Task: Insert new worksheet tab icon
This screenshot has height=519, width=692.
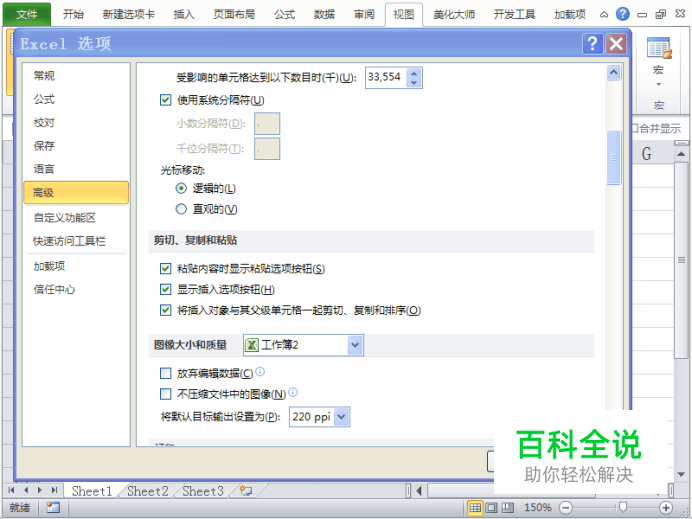Action: click(246, 490)
